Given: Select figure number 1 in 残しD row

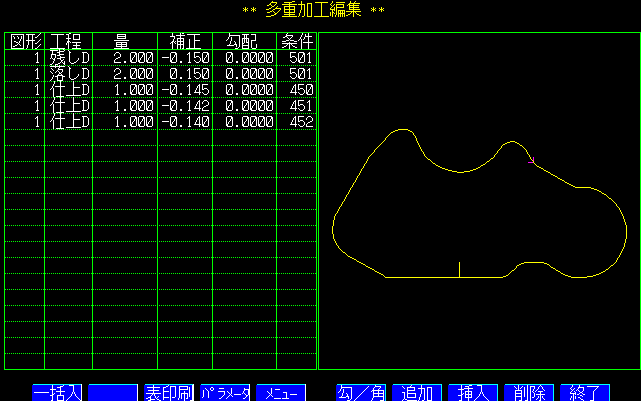Looking at the screenshot, I should (x=37, y=58).
